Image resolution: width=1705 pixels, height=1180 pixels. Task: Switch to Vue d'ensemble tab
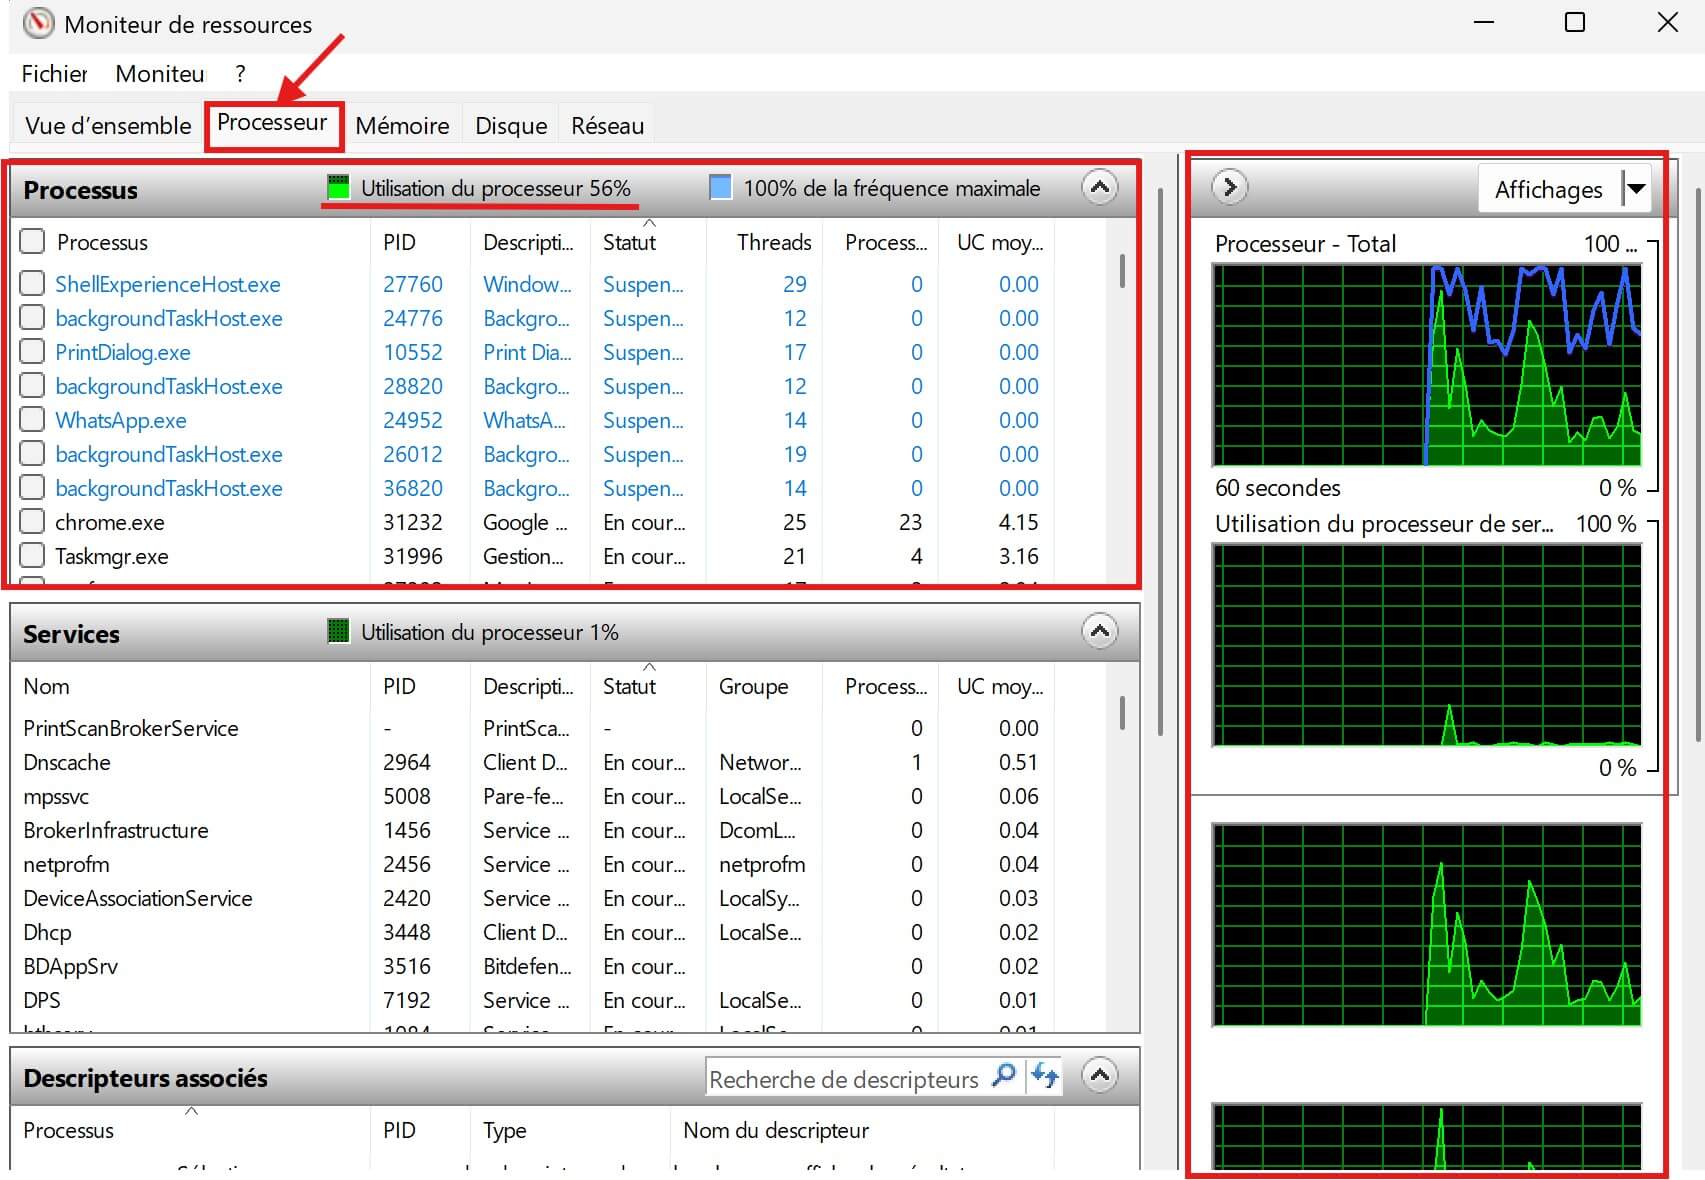point(108,126)
